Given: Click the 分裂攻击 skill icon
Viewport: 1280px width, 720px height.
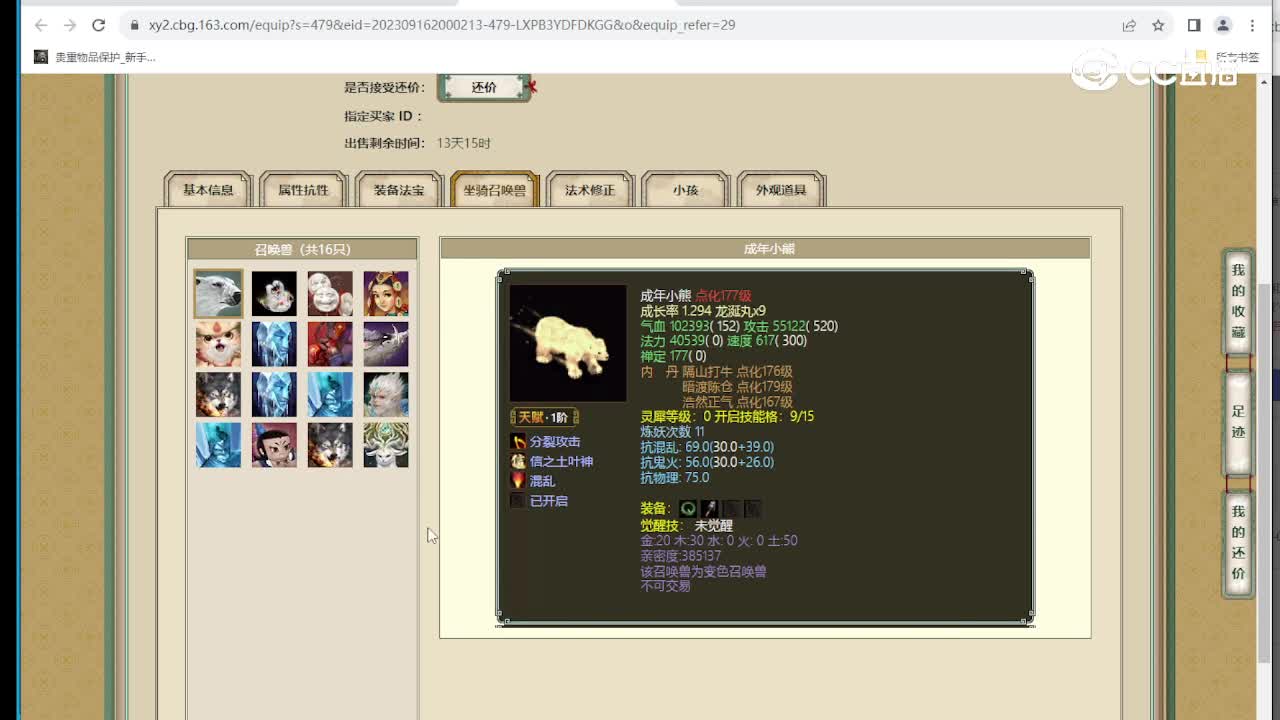Looking at the screenshot, I should [x=518, y=441].
